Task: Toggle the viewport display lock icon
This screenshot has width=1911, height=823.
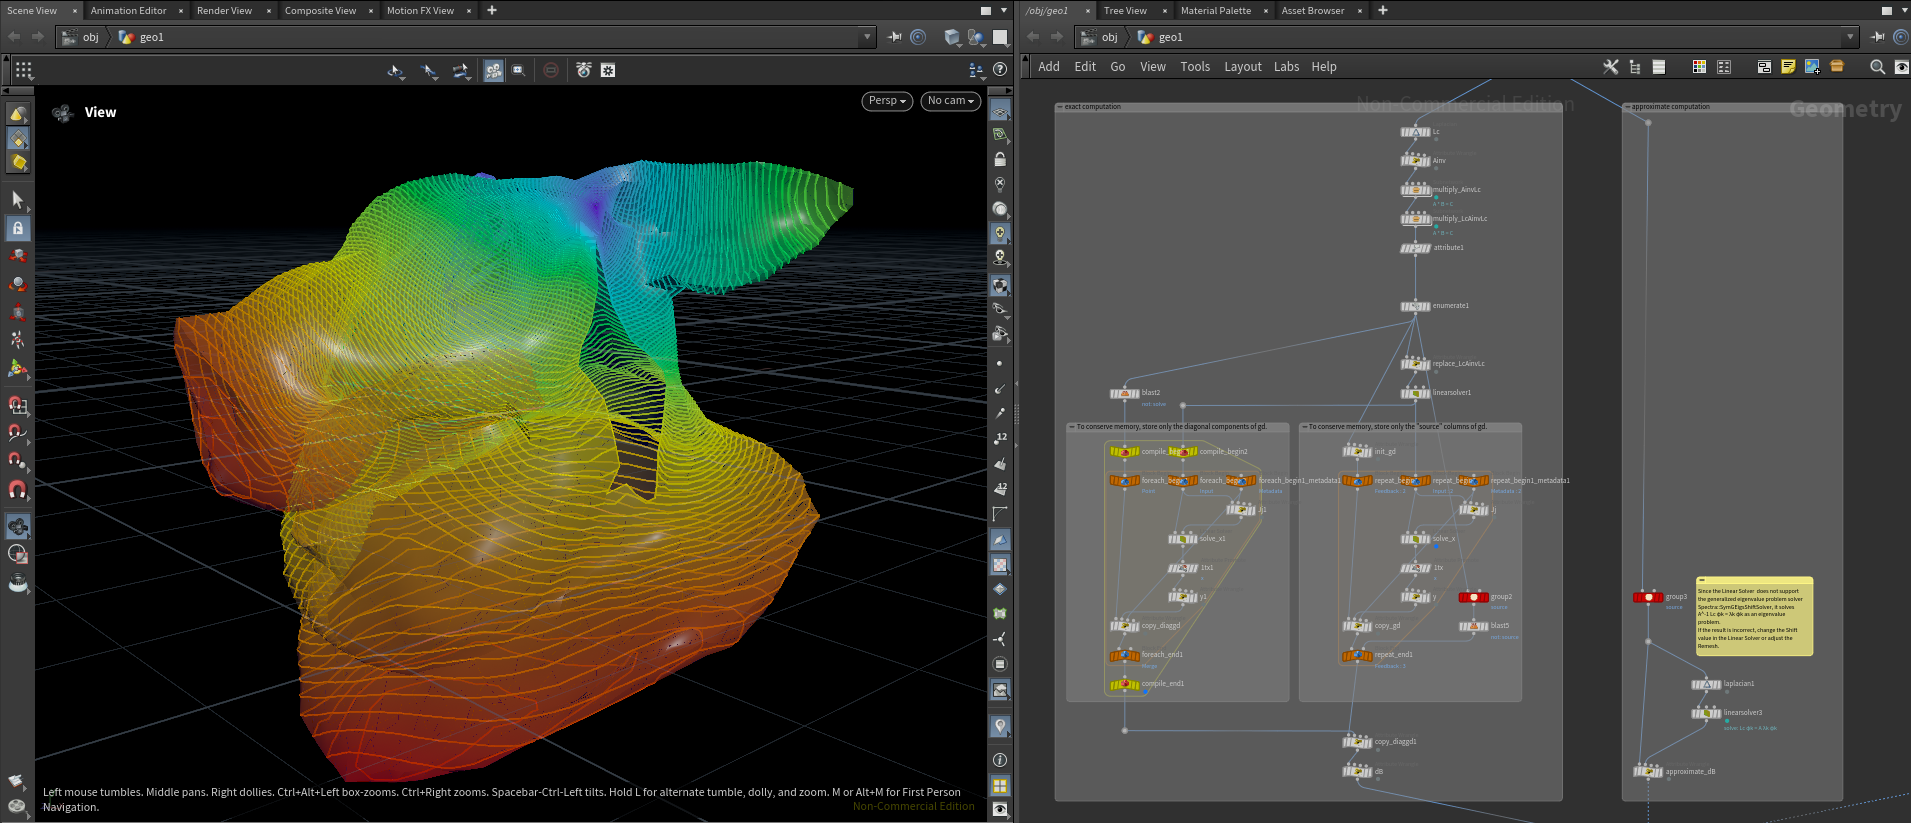Action: (1000, 159)
